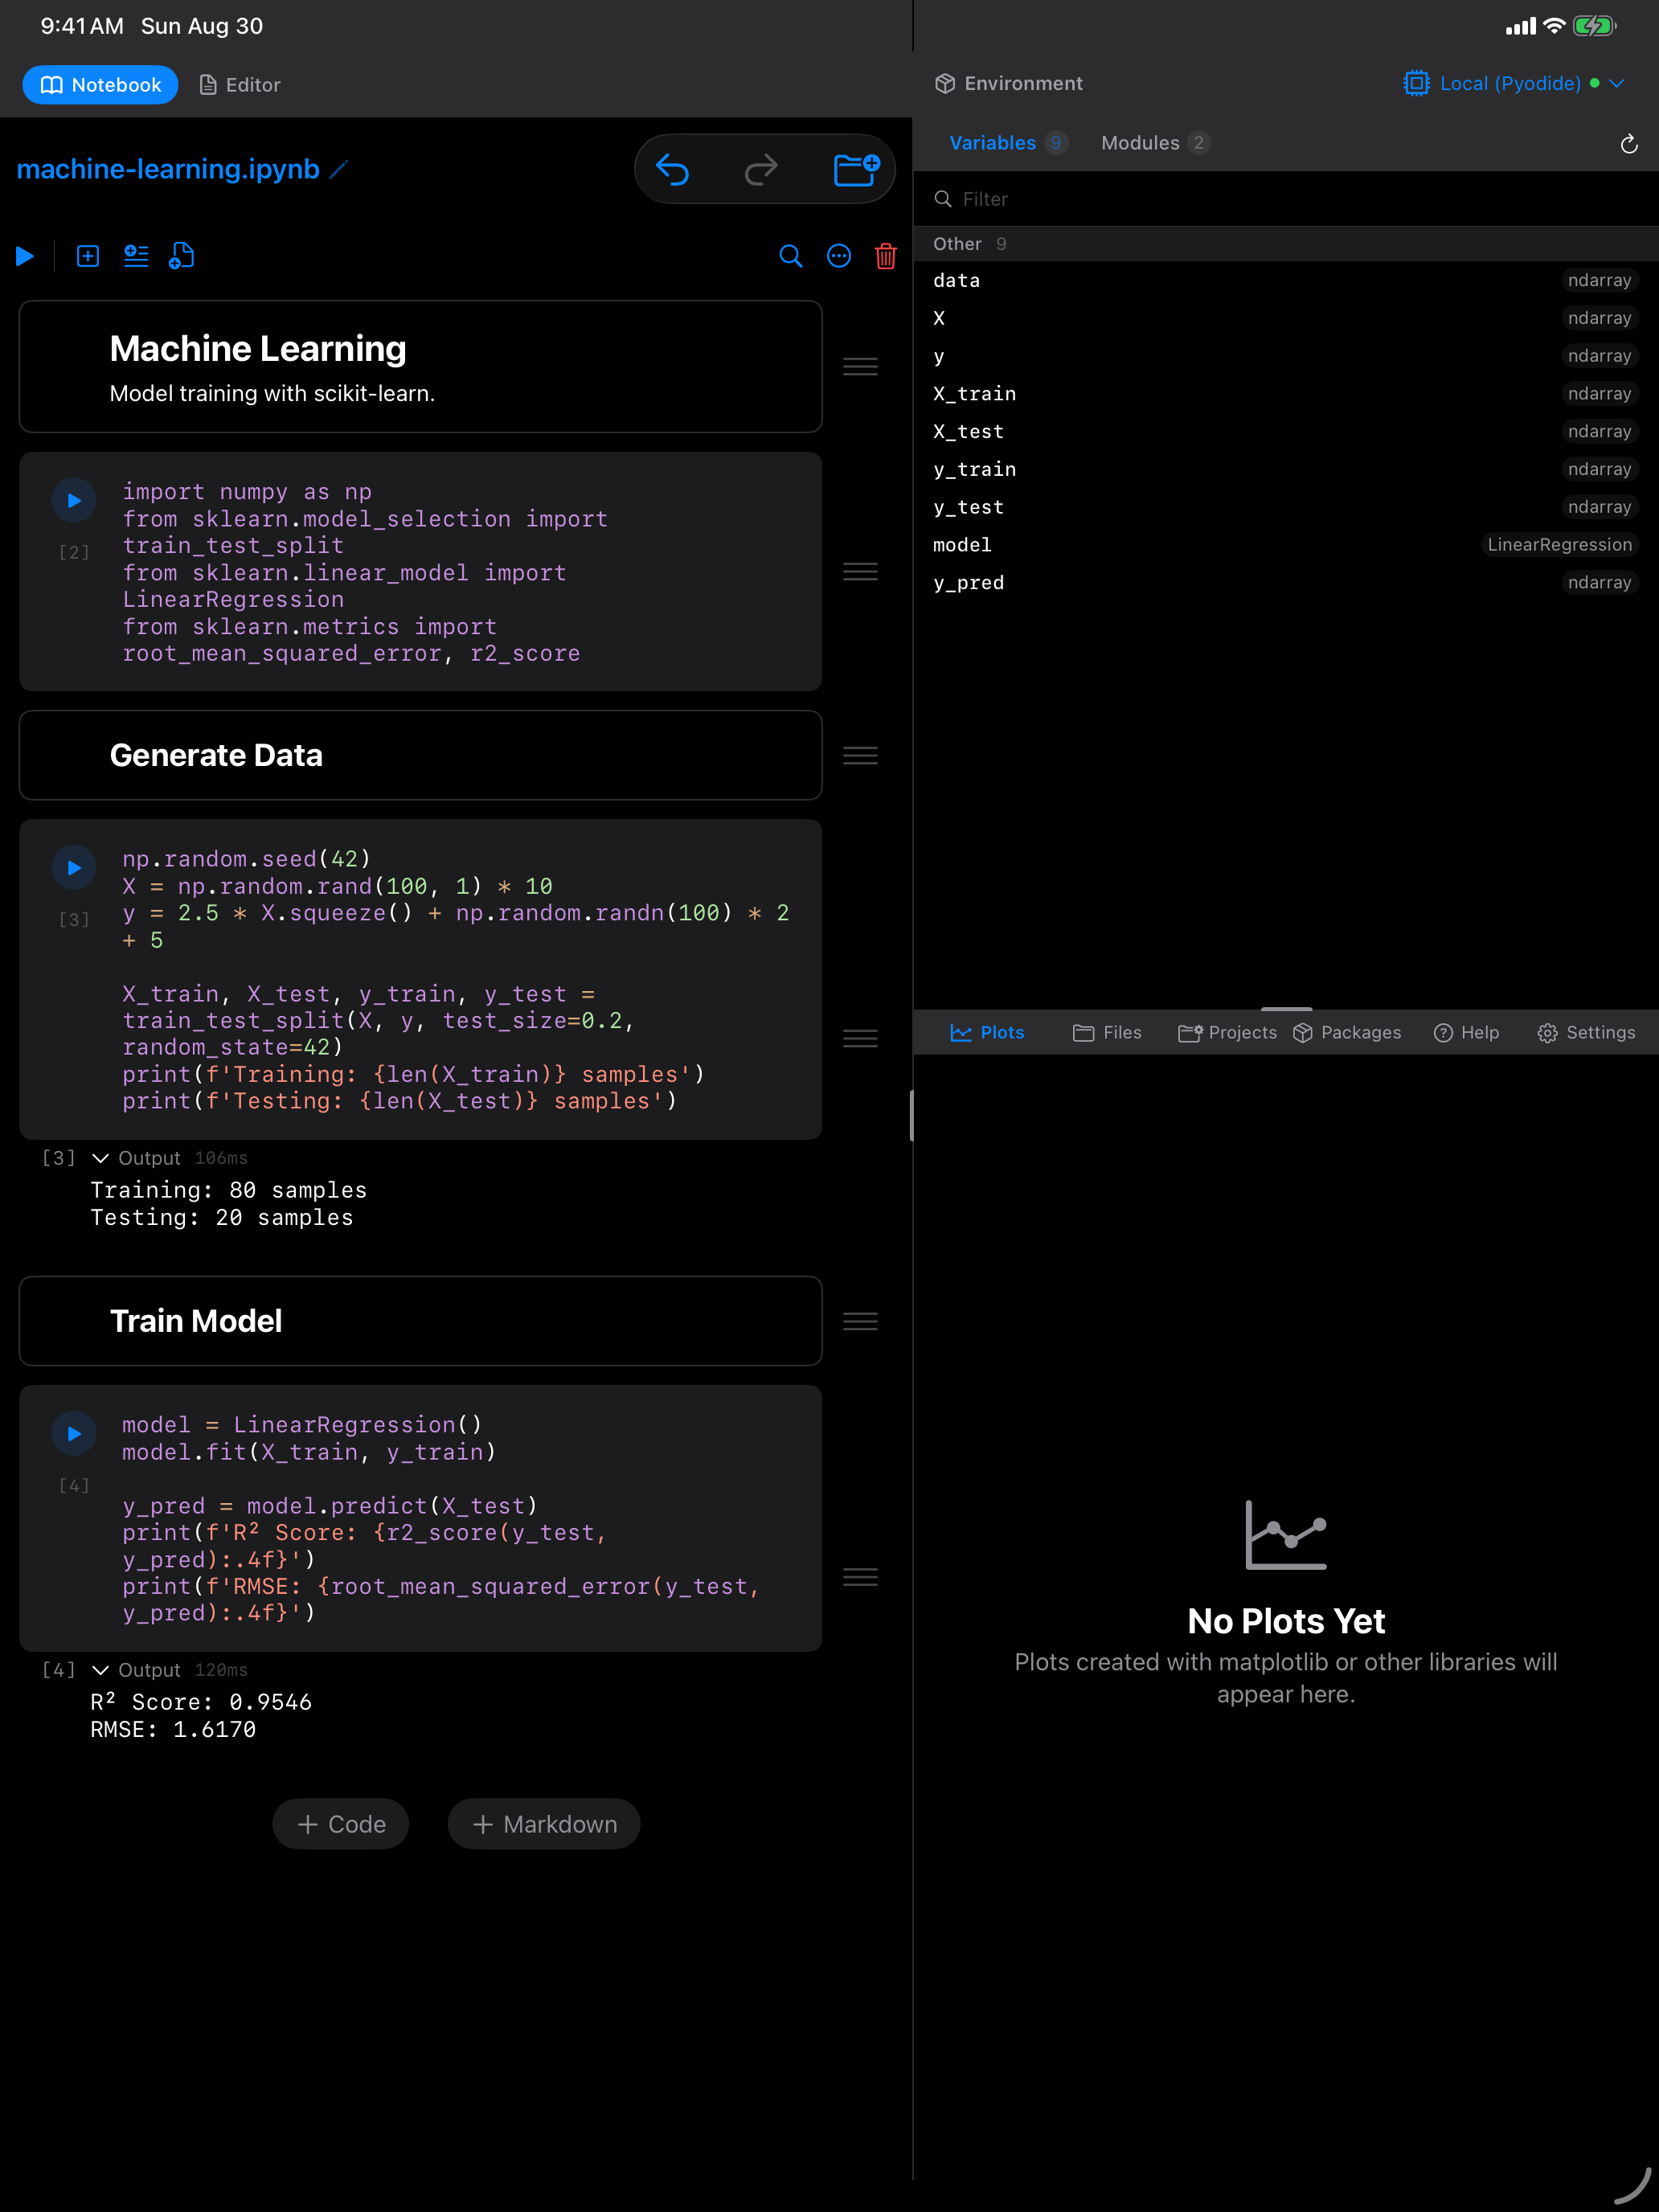
Task: Grab the model.fit cell drag handle
Action: pos(860,1577)
